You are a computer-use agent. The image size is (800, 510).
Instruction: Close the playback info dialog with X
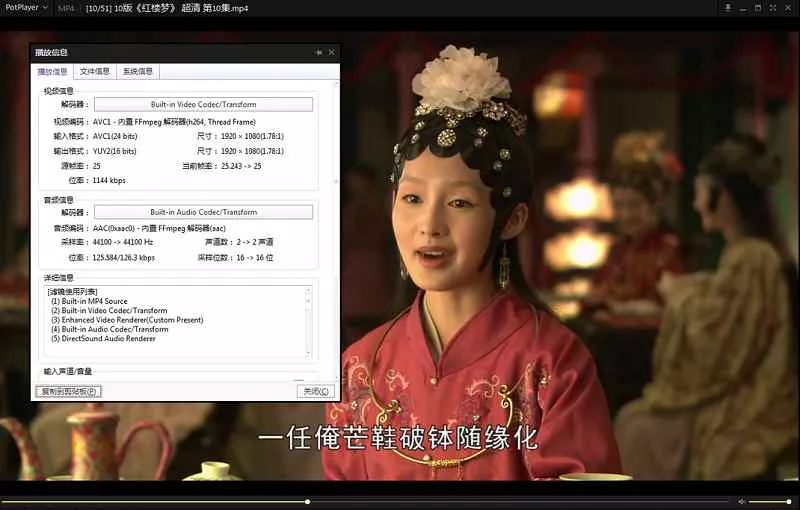tap(331, 52)
